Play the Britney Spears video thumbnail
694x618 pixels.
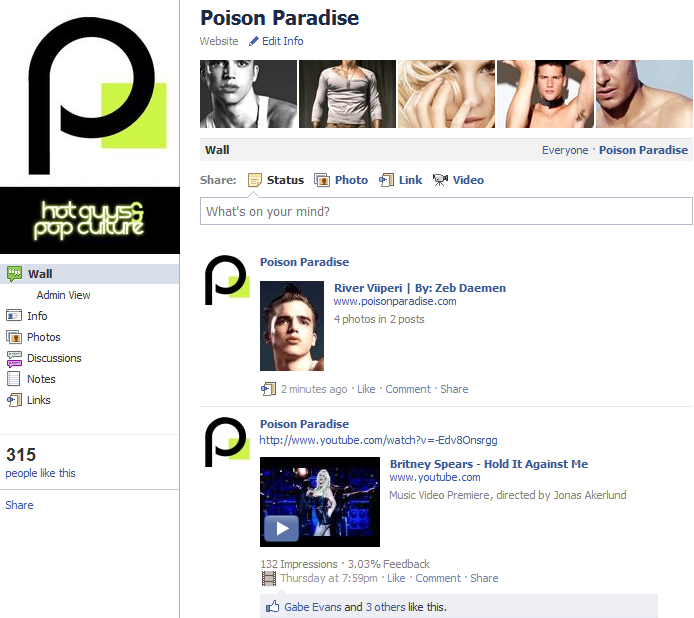pos(320,502)
